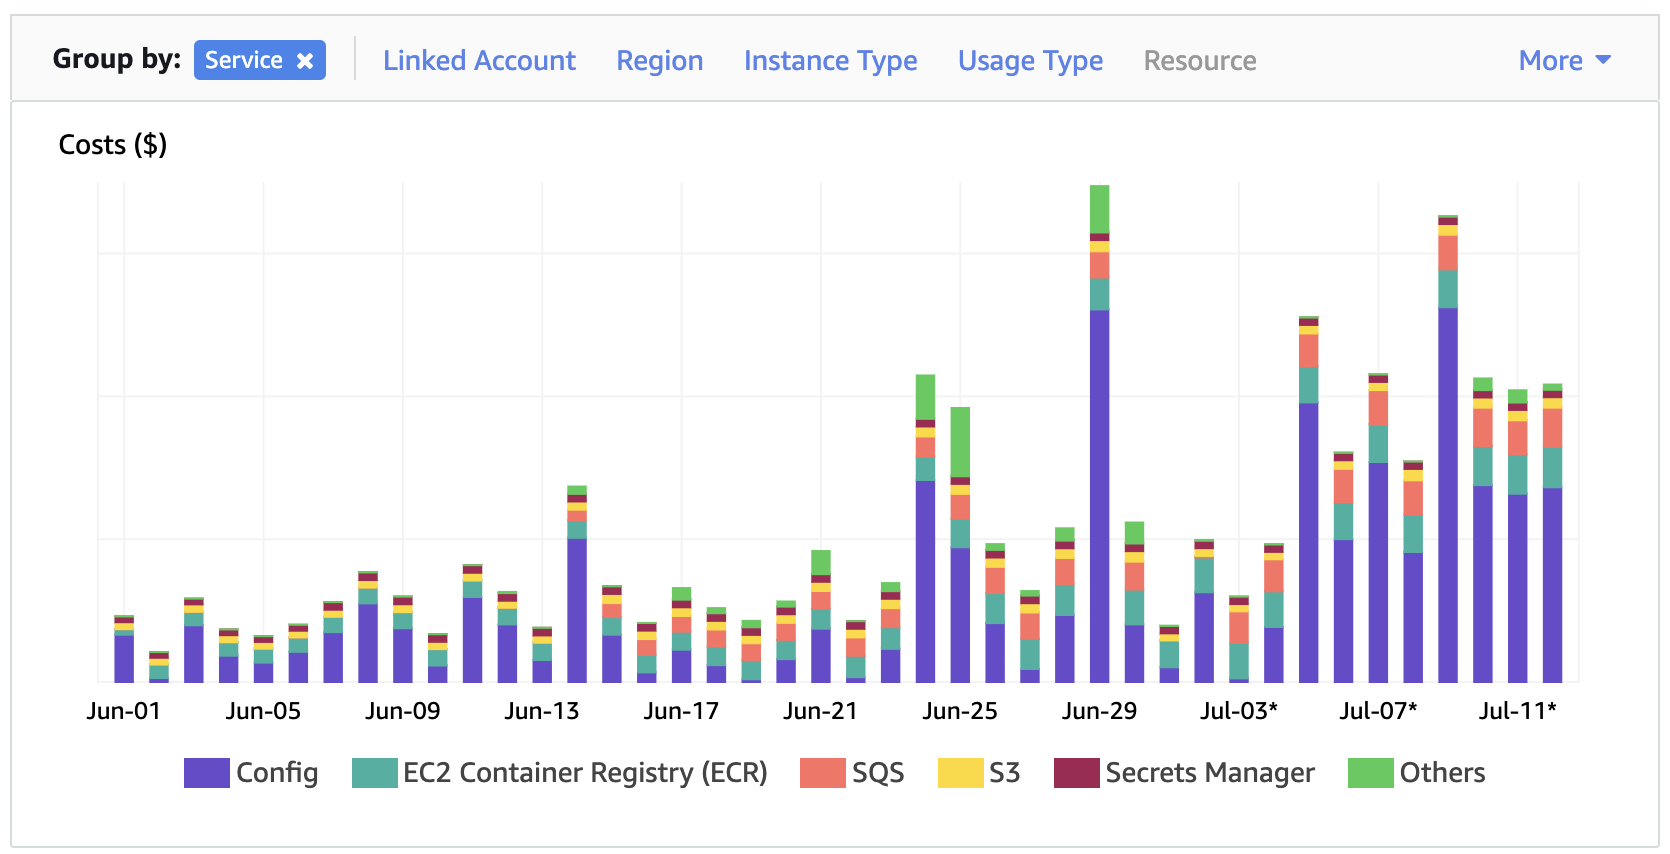Select Usage Type grouping

1030,61
